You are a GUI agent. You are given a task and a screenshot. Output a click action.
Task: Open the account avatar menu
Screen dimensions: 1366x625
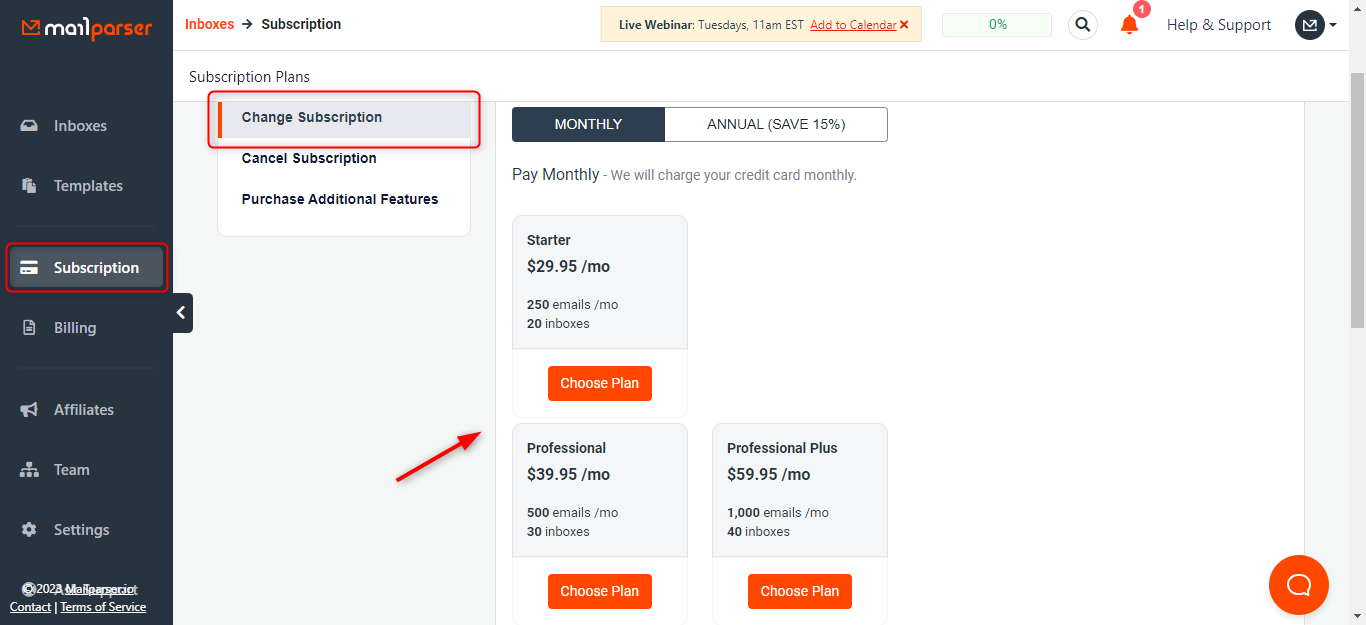click(1316, 25)
